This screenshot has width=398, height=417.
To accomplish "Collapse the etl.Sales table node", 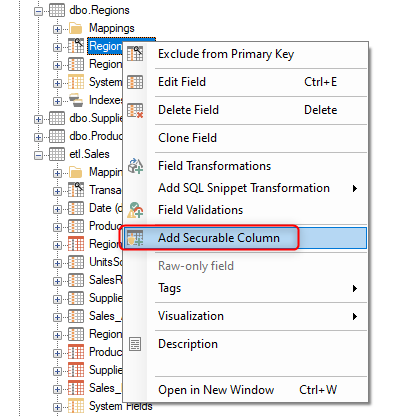I will click(39, 155).
